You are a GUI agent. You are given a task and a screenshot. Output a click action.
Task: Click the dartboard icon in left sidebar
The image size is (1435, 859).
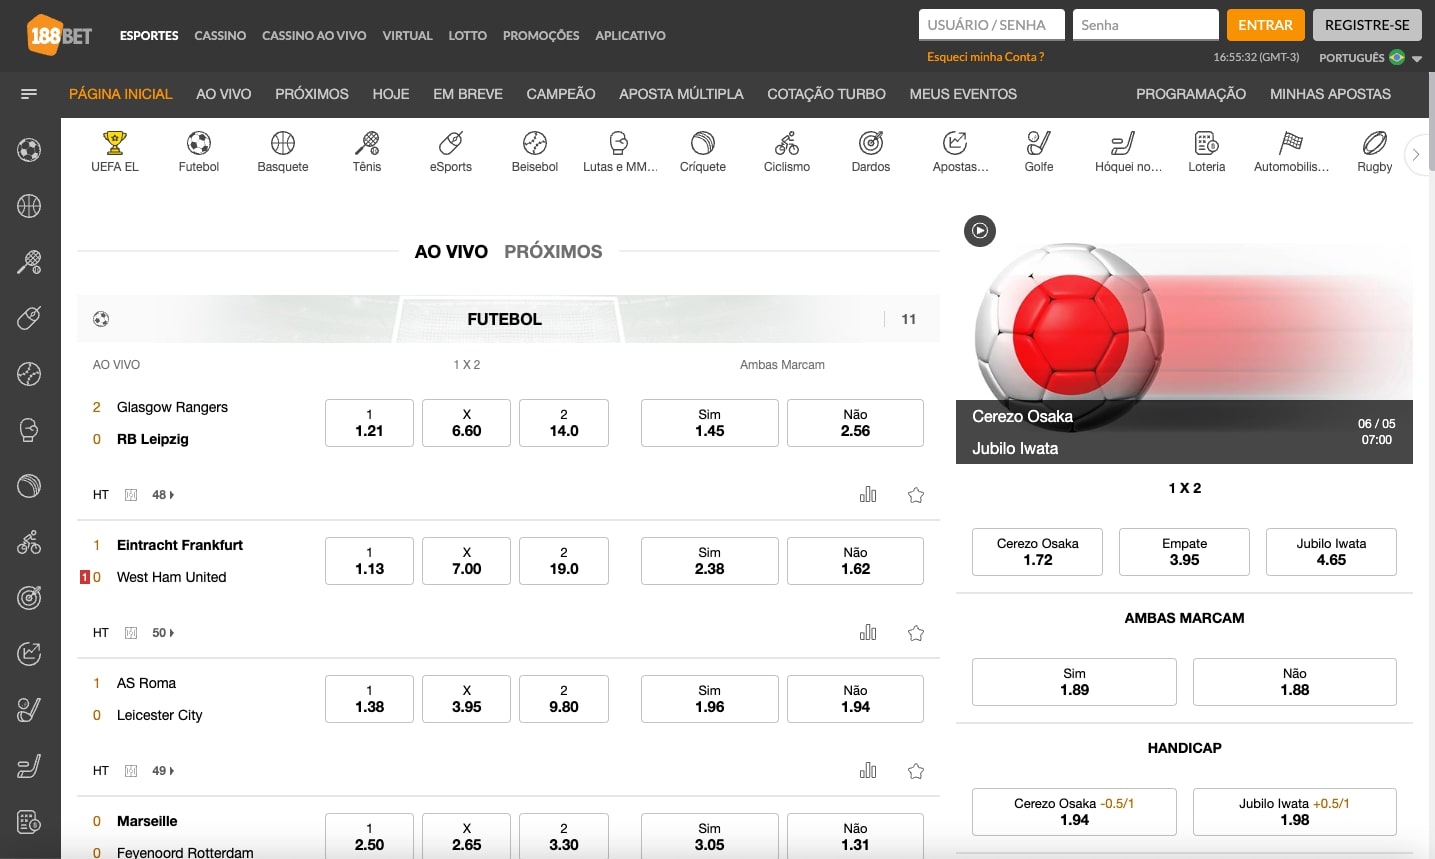coord(29,598)
